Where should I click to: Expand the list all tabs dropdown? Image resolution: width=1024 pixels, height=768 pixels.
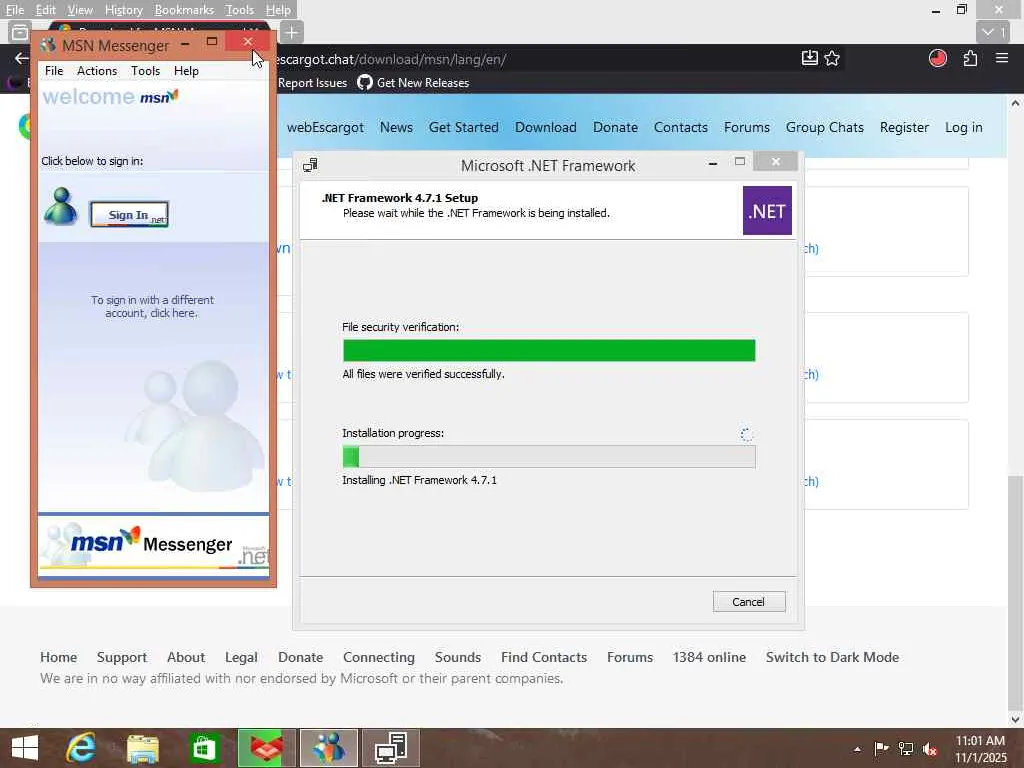pos(993,31)
